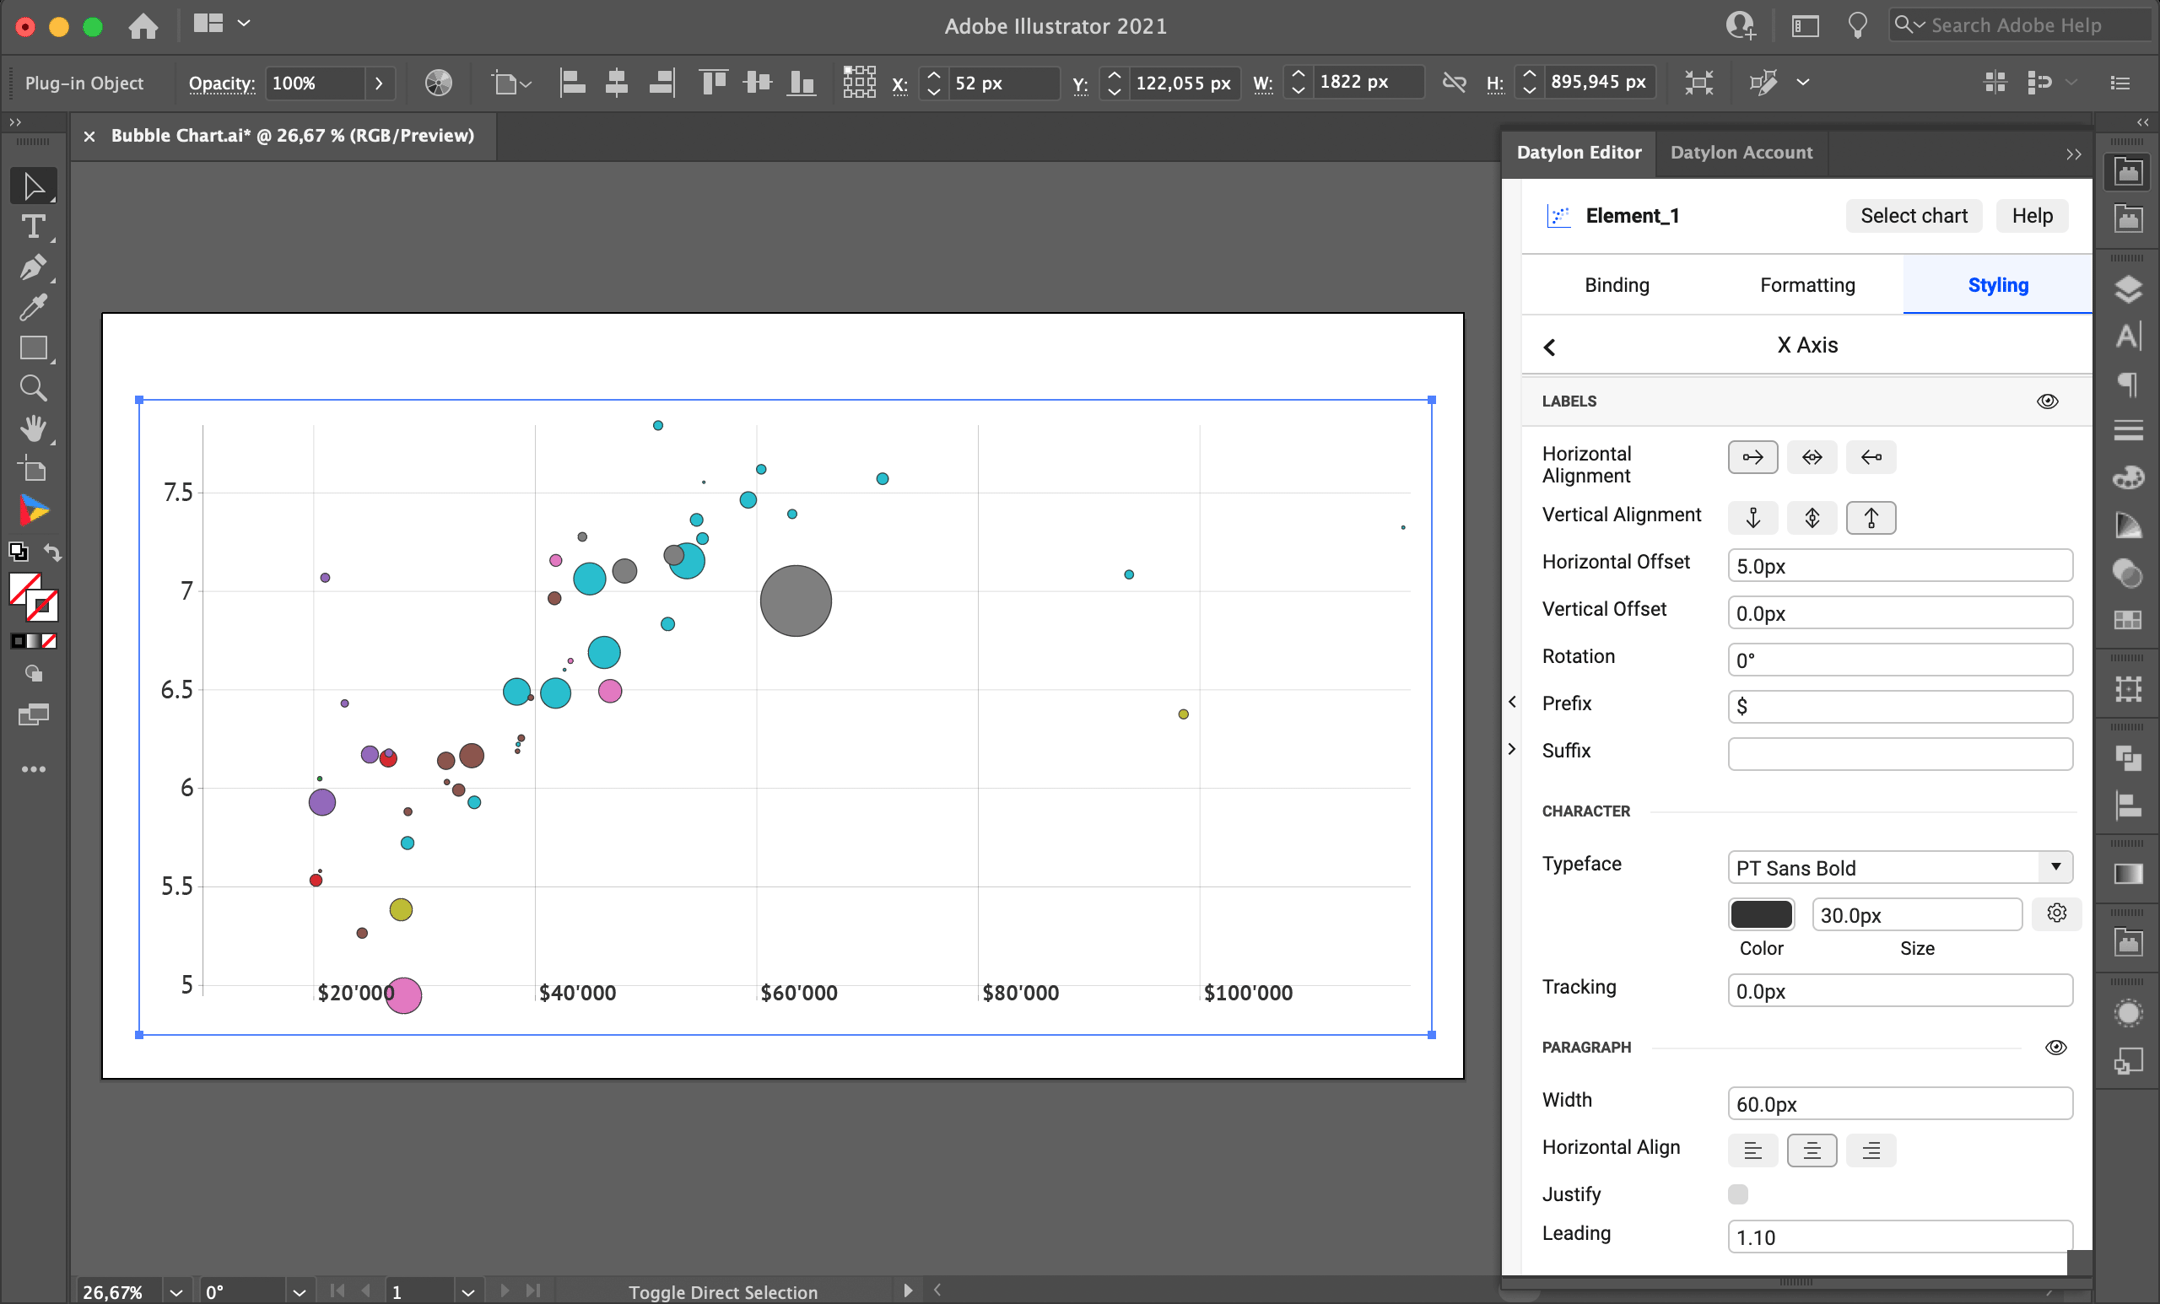
Task: Click the Select chart button
Action: 1913,215
